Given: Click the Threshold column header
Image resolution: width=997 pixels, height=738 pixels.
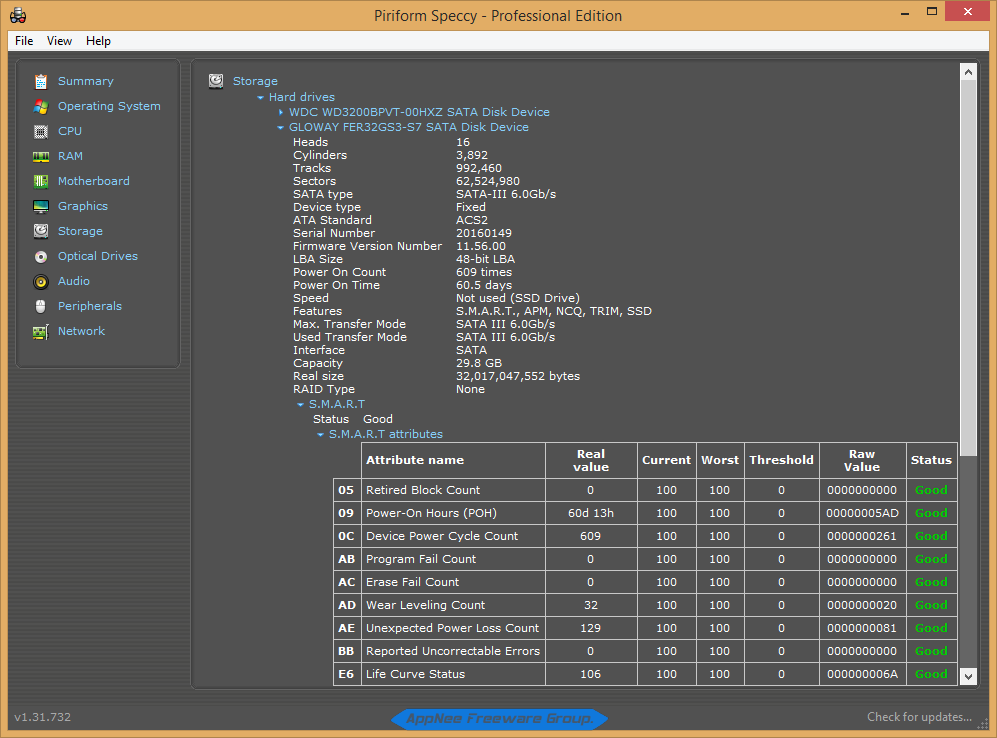Looking at the screenshot, I should [x=781, y=460].
